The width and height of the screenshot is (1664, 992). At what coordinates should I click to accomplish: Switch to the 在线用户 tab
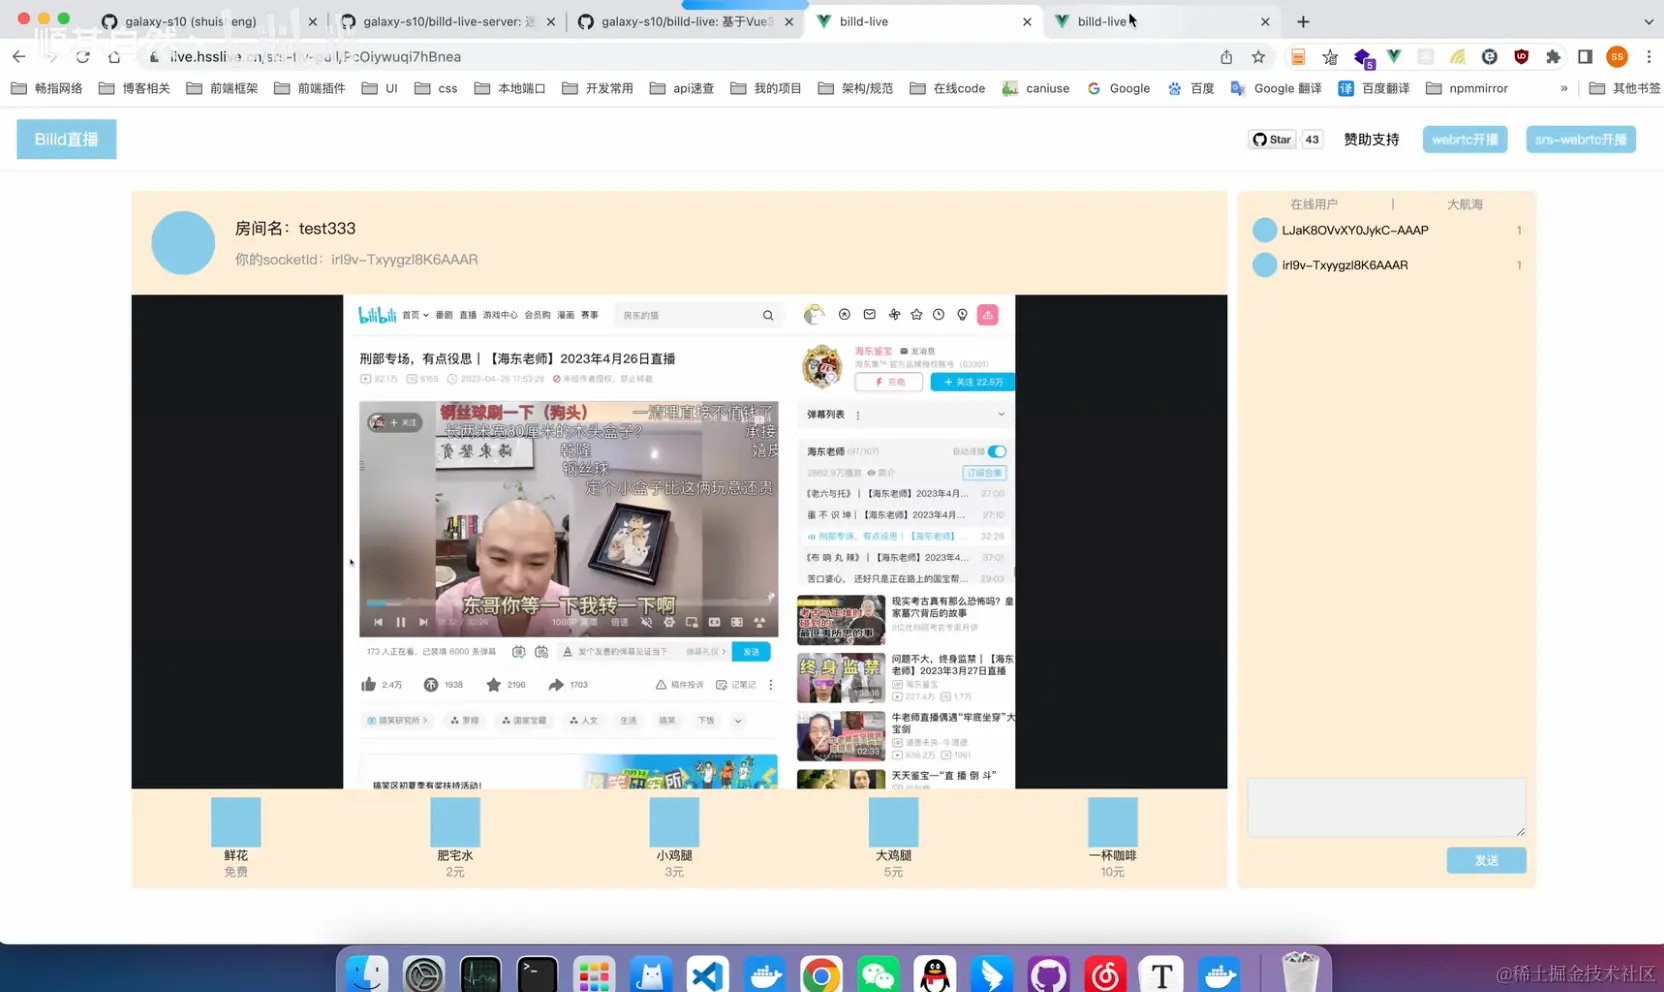(x=1313, y=204)
